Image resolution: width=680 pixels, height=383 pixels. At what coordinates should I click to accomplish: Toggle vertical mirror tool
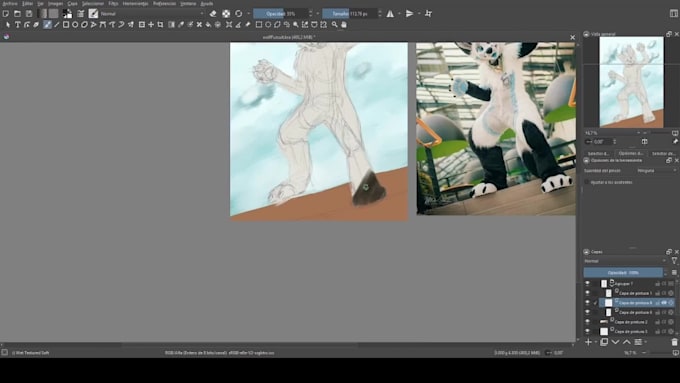[409, 14]
